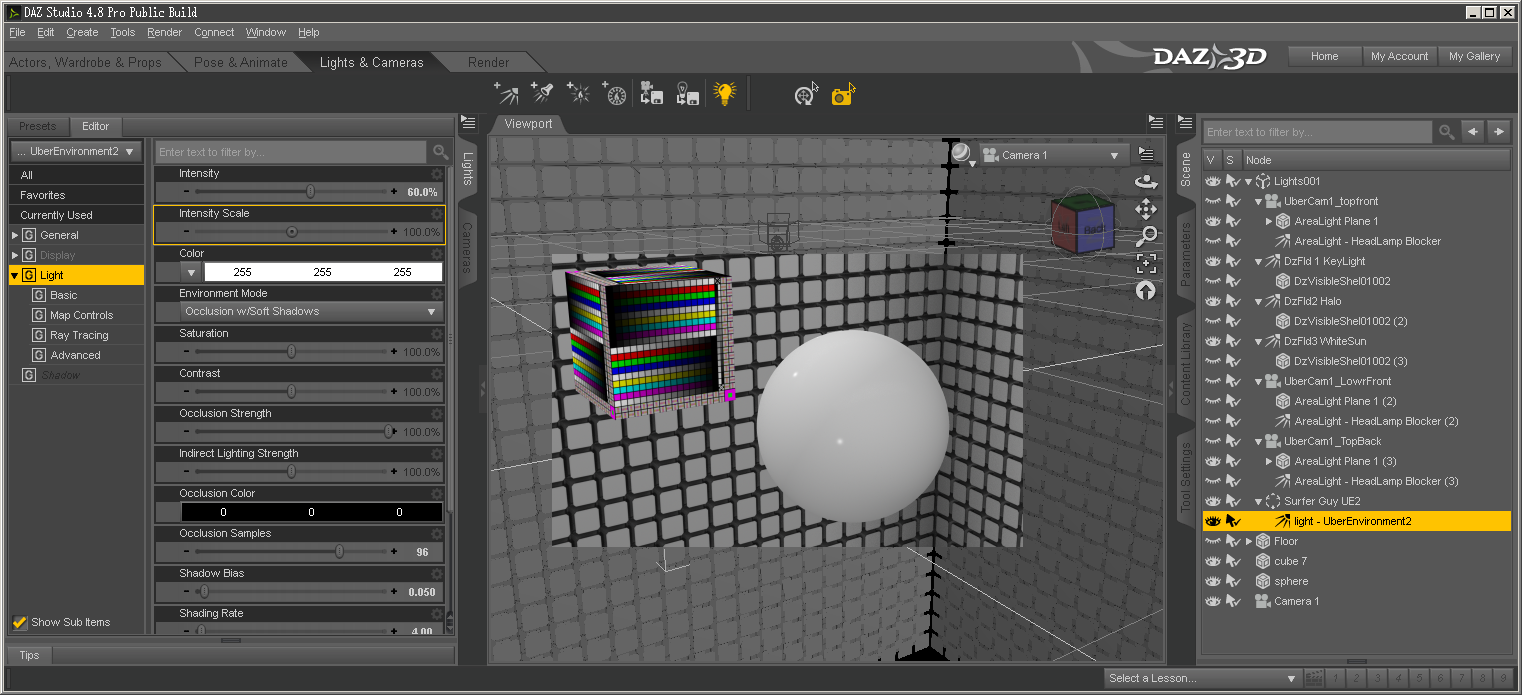Click the My Gallery button
This screenshot has height=695, width=1522.
[1474, 56]
